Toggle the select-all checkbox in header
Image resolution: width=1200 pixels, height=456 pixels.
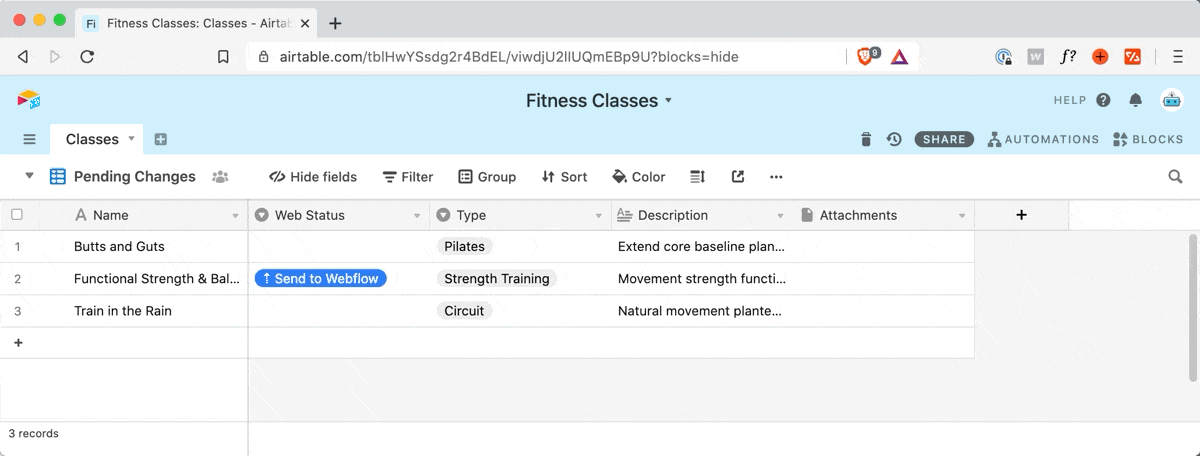pyautogui.click(x=16, y=215)
